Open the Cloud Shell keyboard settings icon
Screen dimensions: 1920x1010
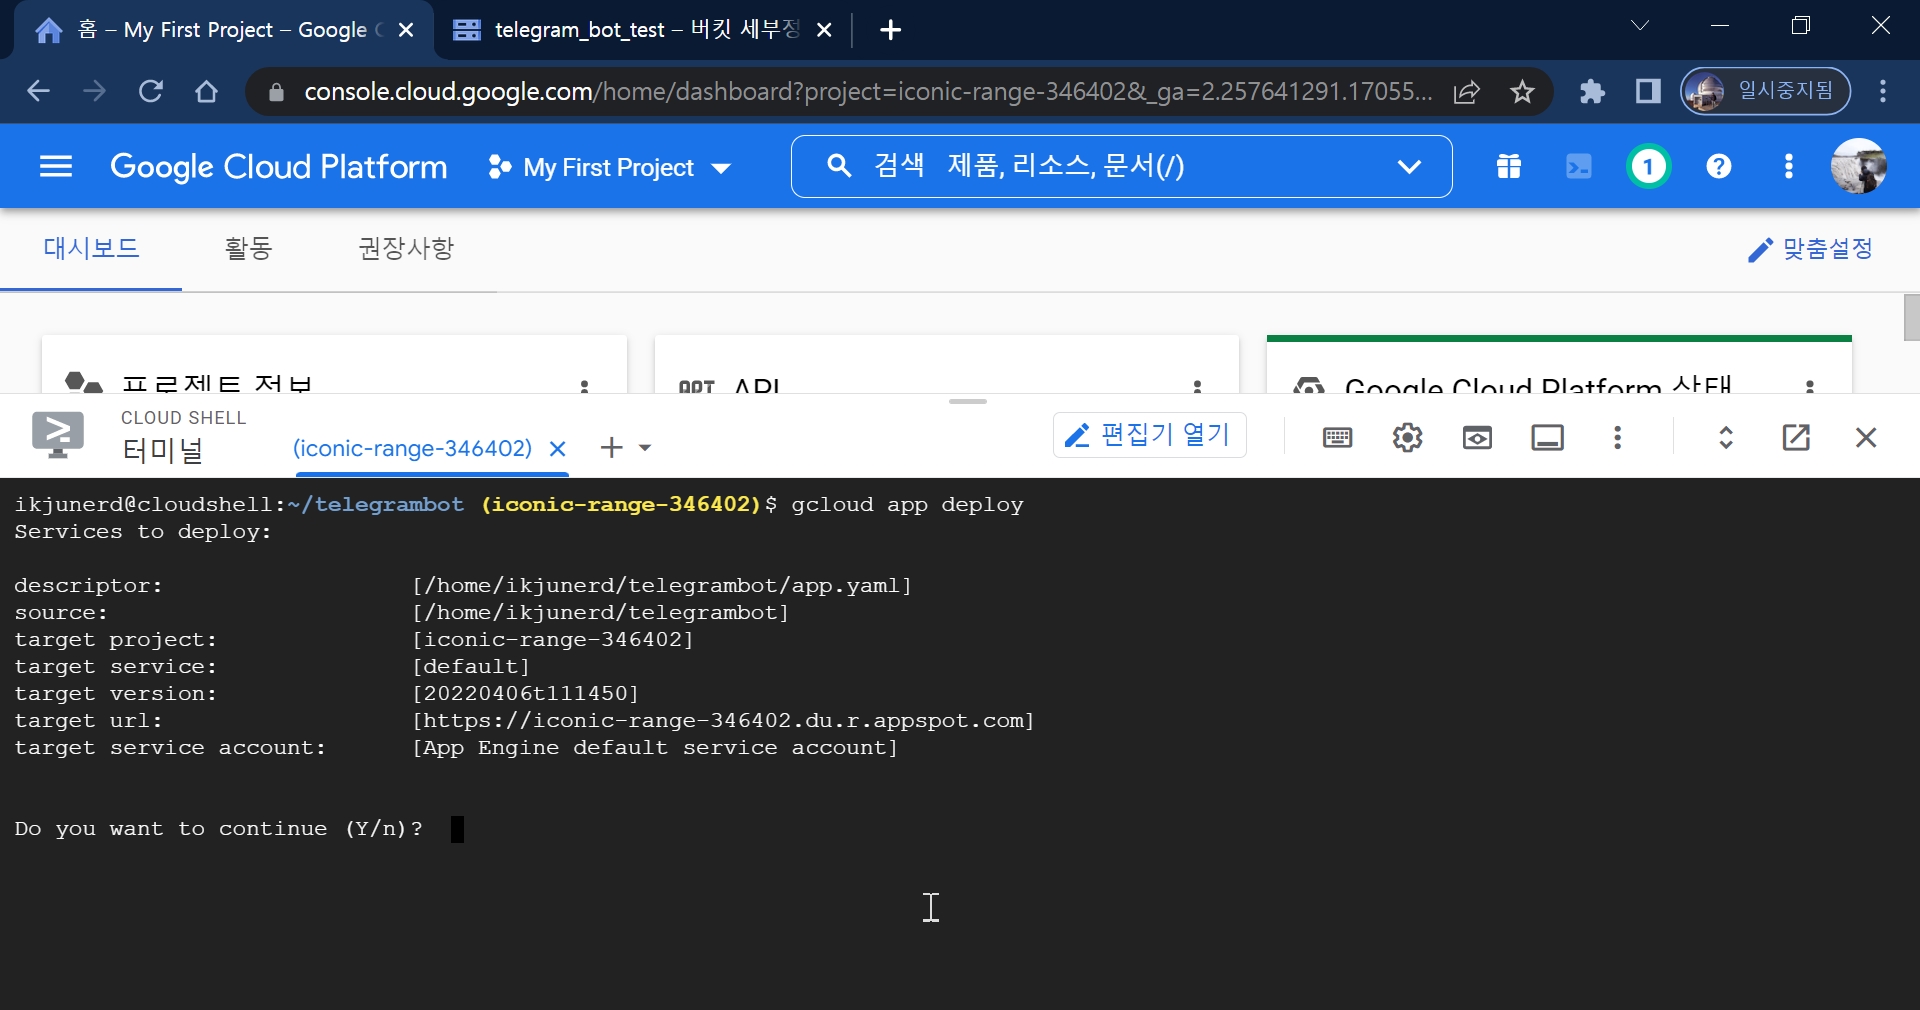pos(1337,437)
